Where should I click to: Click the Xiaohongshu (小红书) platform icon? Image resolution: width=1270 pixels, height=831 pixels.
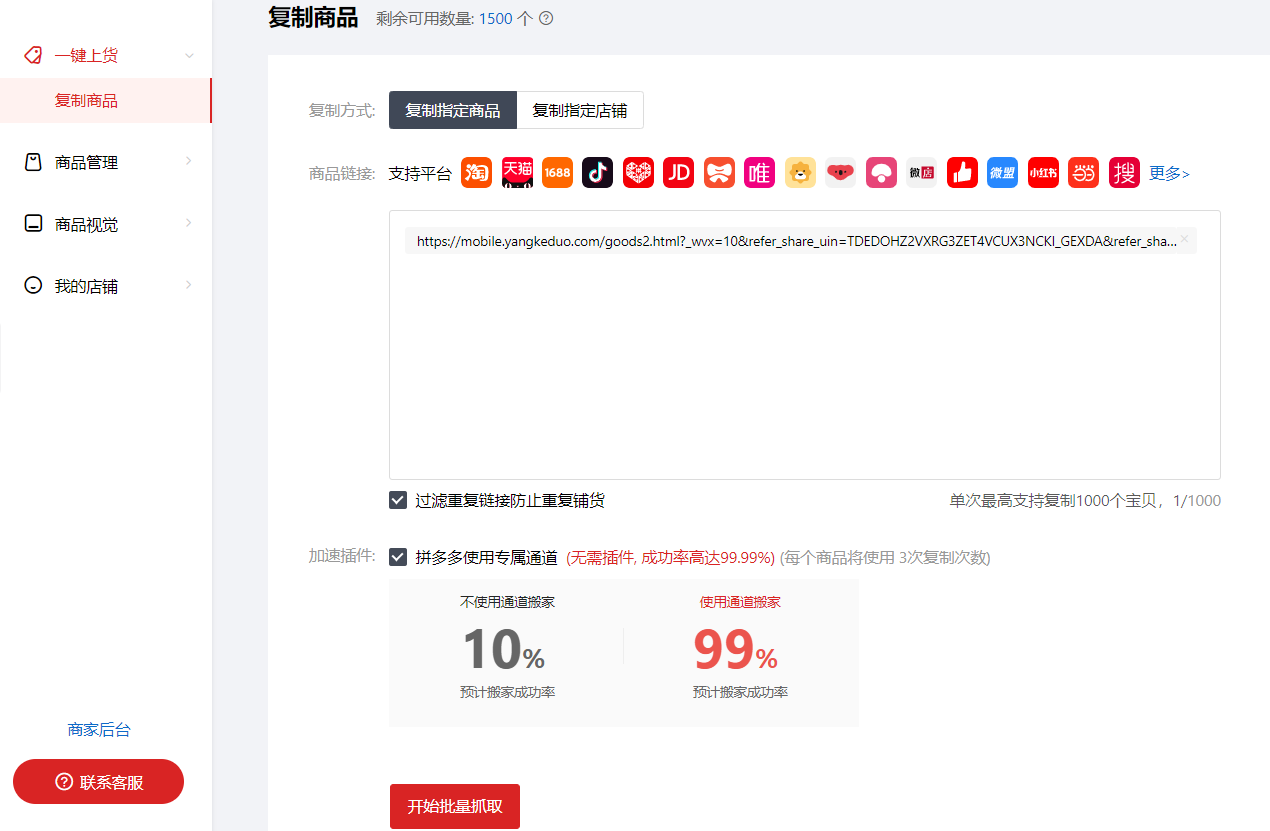(1043, 173)
